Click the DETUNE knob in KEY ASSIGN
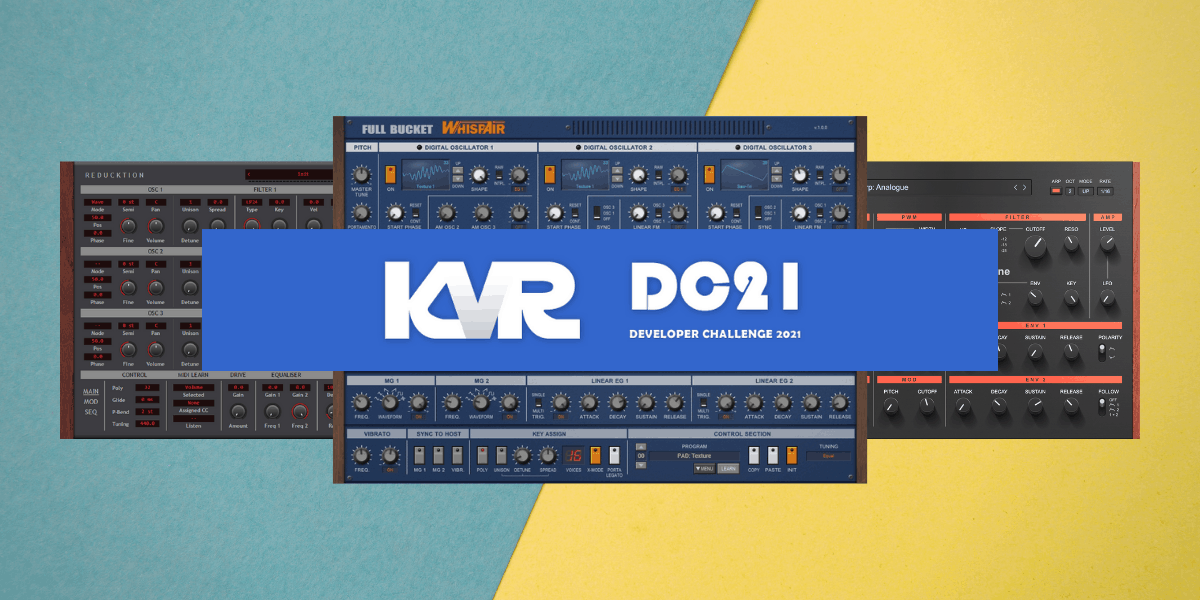This screenshot has width=1200, height=600. point(522,455)
